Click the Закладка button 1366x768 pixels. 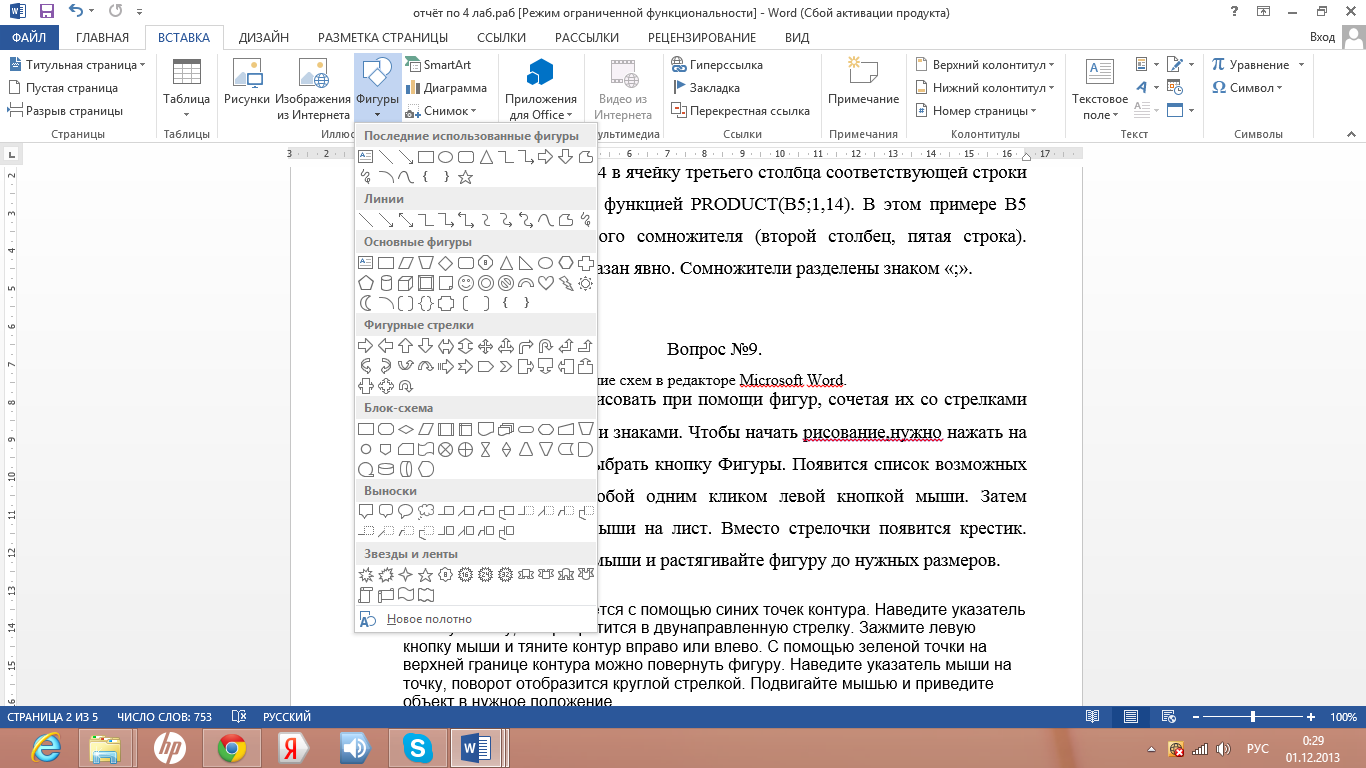[x=705, y=88]
